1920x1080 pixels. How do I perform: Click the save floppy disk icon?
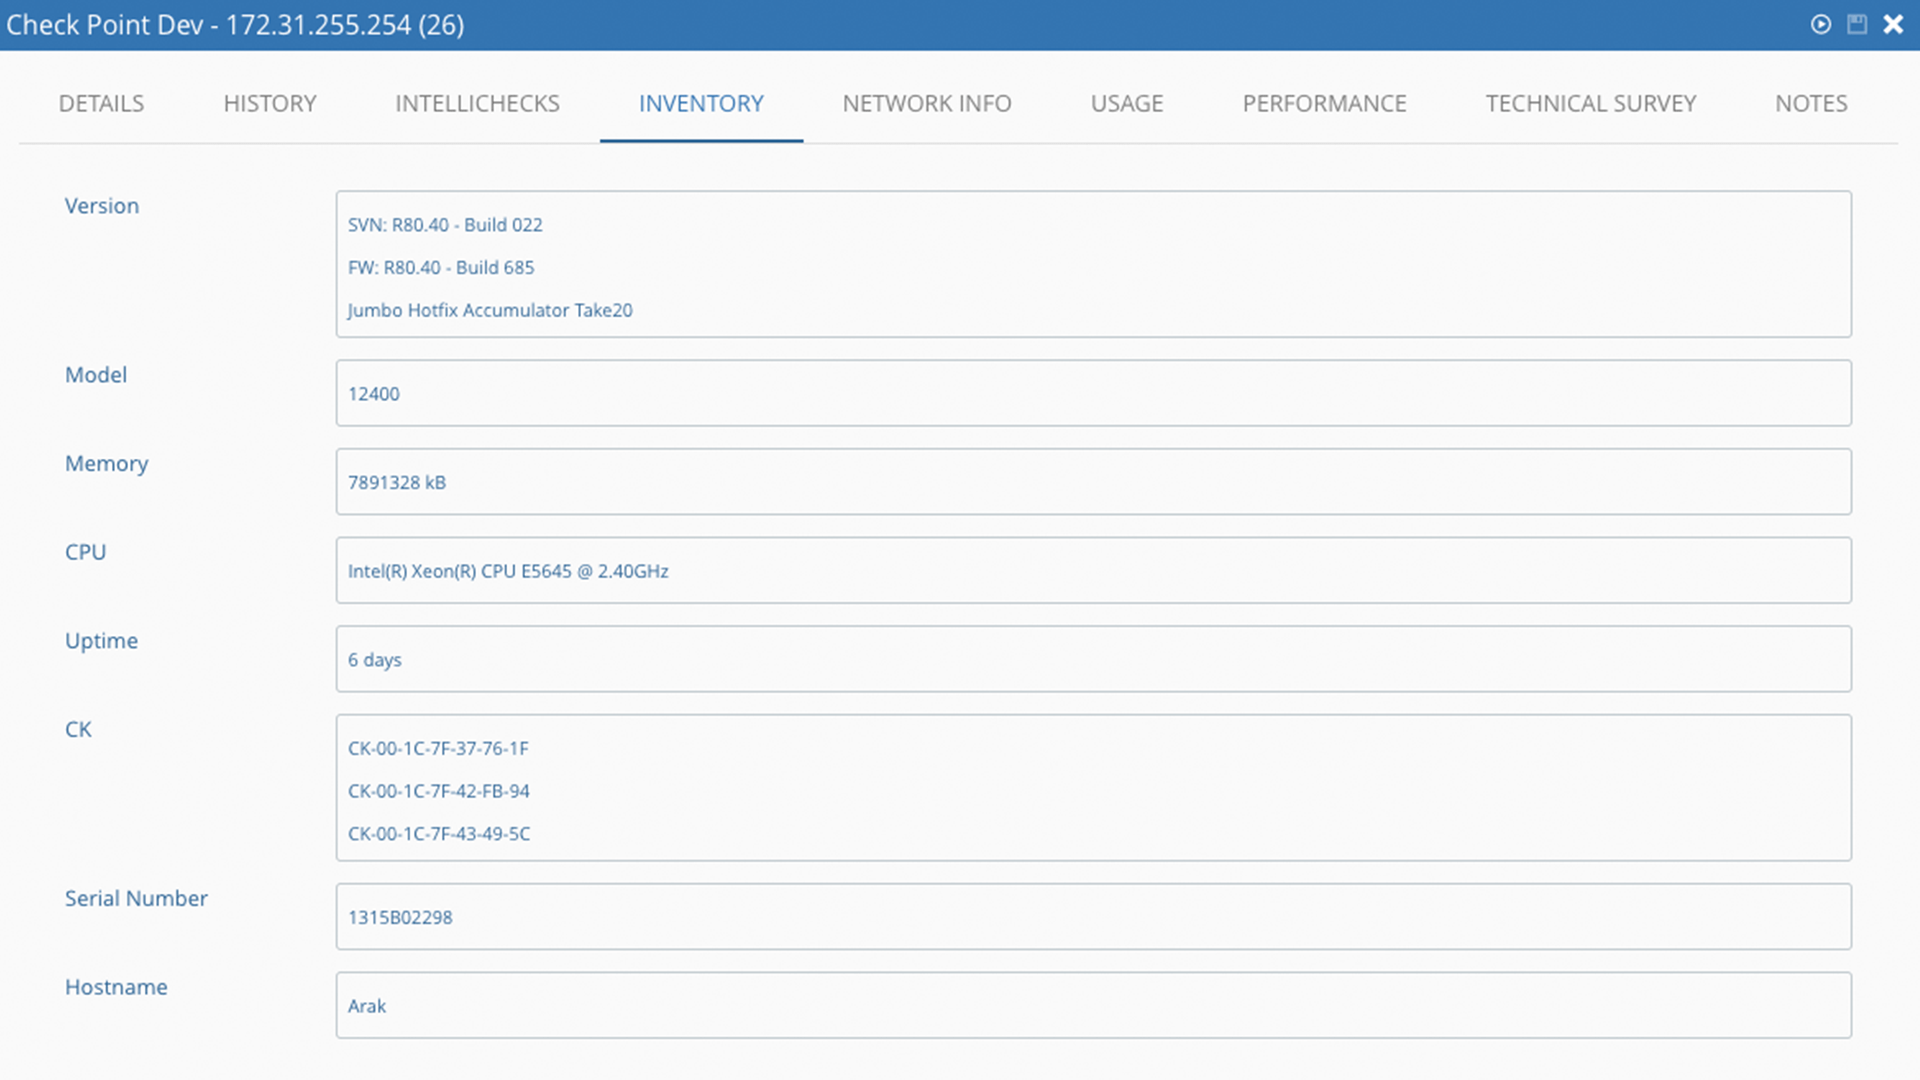point(1857,24)
